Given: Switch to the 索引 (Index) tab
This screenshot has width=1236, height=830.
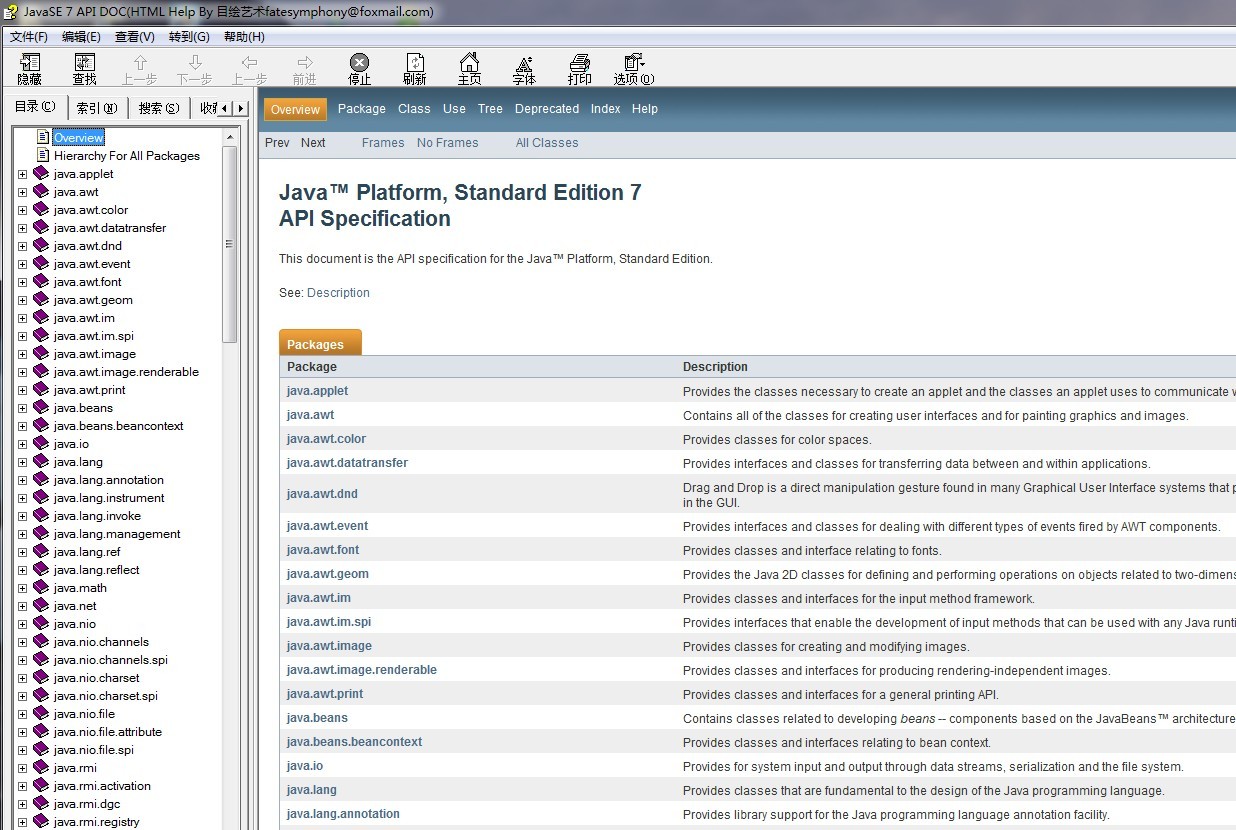Looking at the screenshot, I should pos(97,108).
